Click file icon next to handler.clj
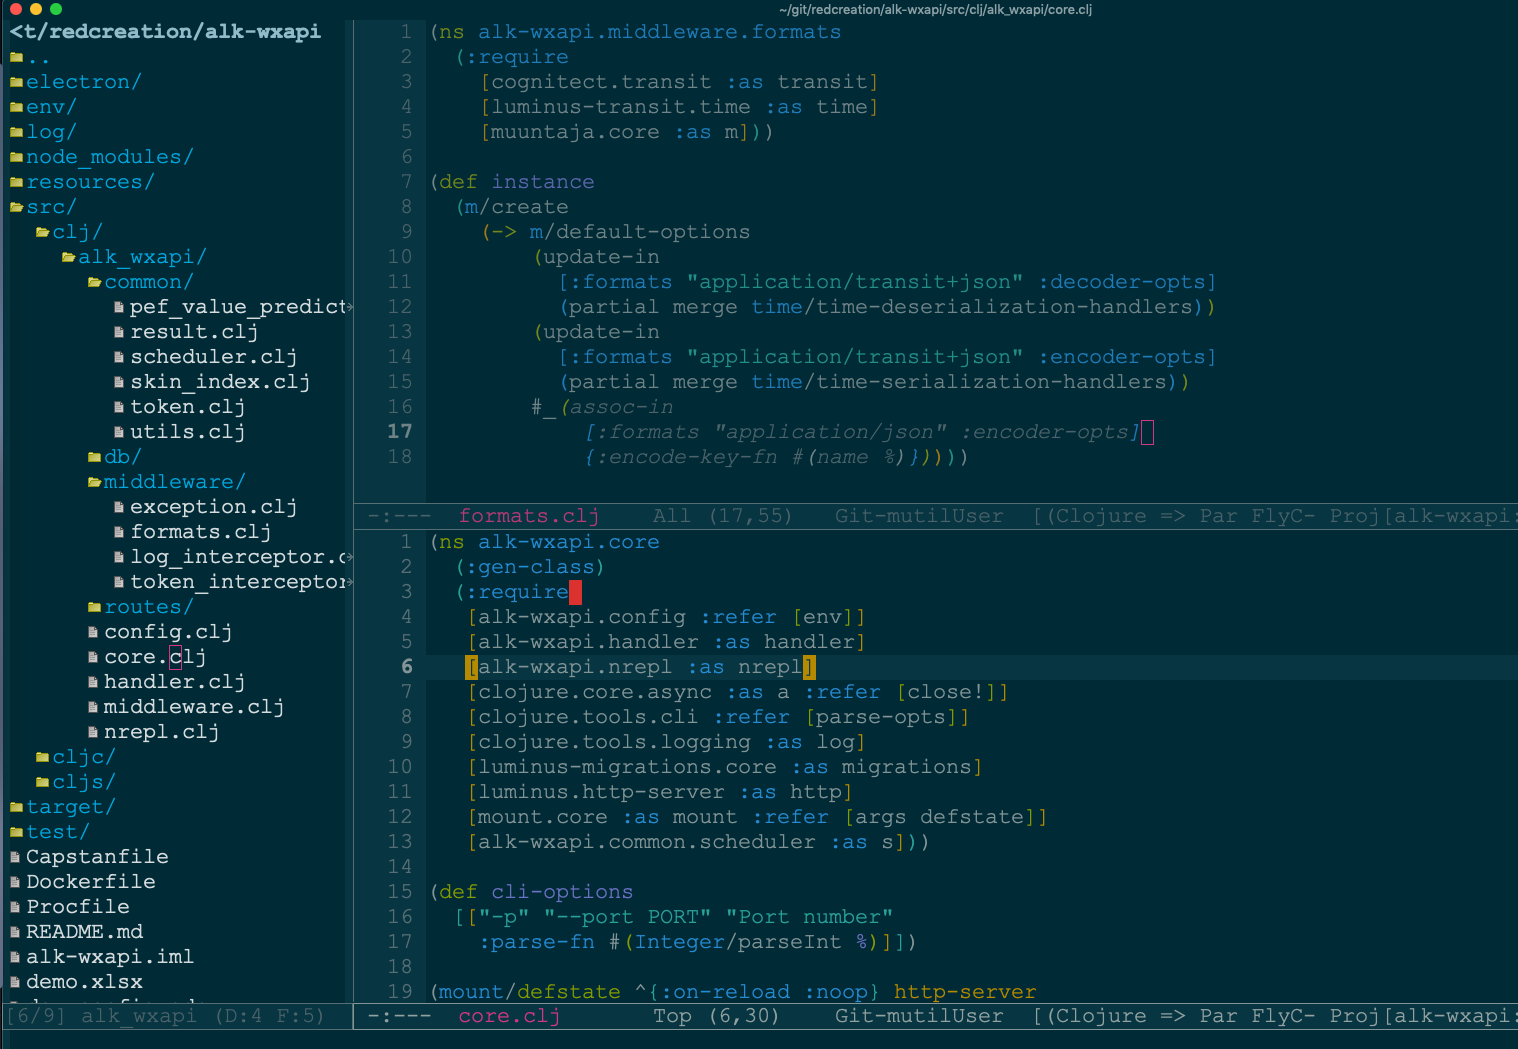Screen dimensions: 1518x1049 coord(94,682)
